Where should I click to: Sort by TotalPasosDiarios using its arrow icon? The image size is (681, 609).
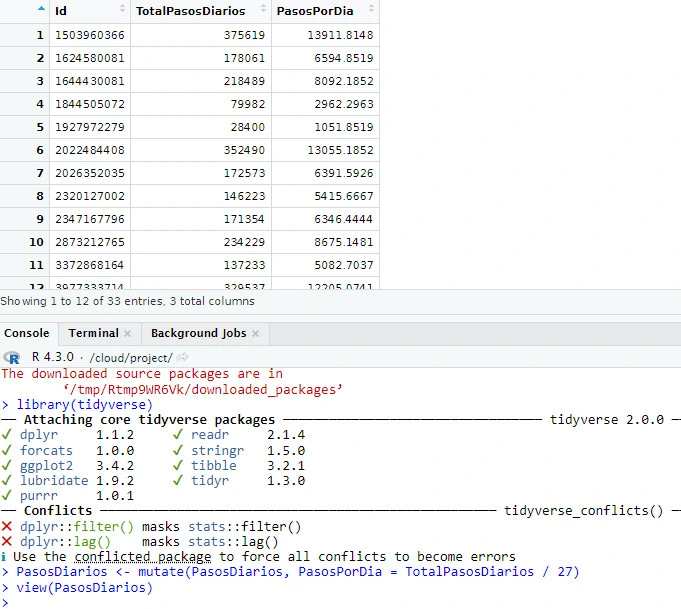[x=263, y=11]
